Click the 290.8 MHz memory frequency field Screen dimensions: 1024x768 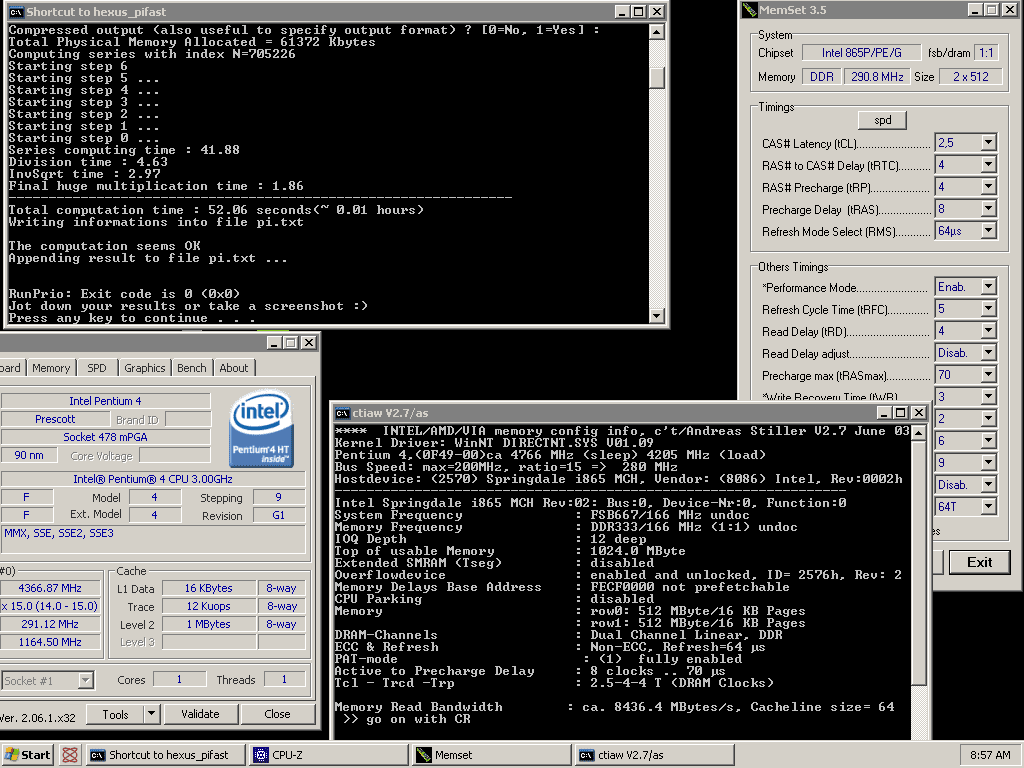(877, 77)
